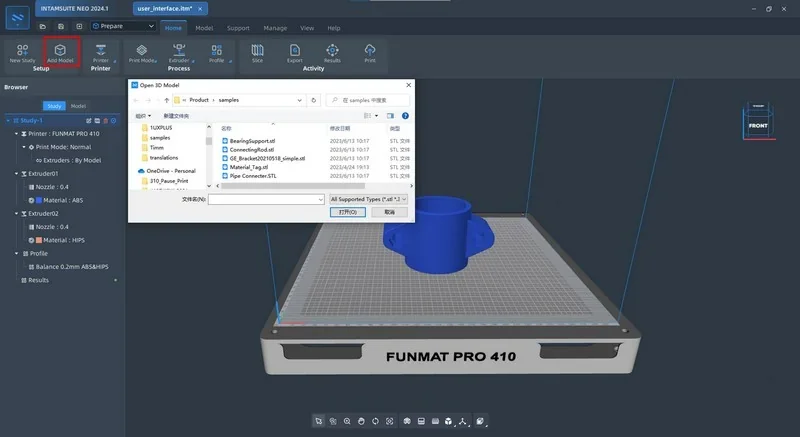Image resolution: width=800 pixels, height=437 pixels.
Task: Open the Model ribbon tab
Action: [x=204, y=28]
